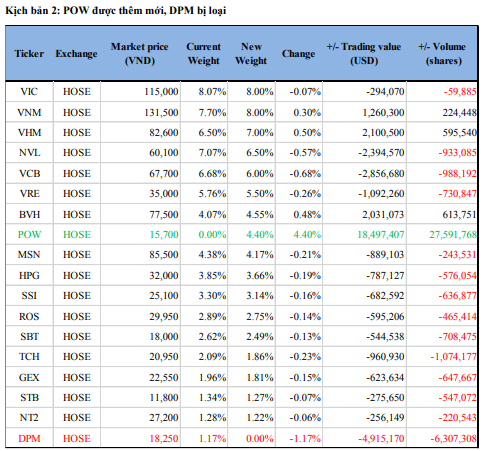Viewport: 483px width, 451px height.
Task: Click DPM trading value '-4,915,170'
Action: pos(381,439)
